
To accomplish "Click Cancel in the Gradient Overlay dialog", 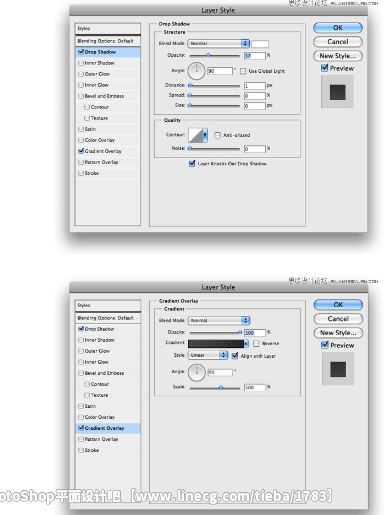I will (x=338, y=319).
